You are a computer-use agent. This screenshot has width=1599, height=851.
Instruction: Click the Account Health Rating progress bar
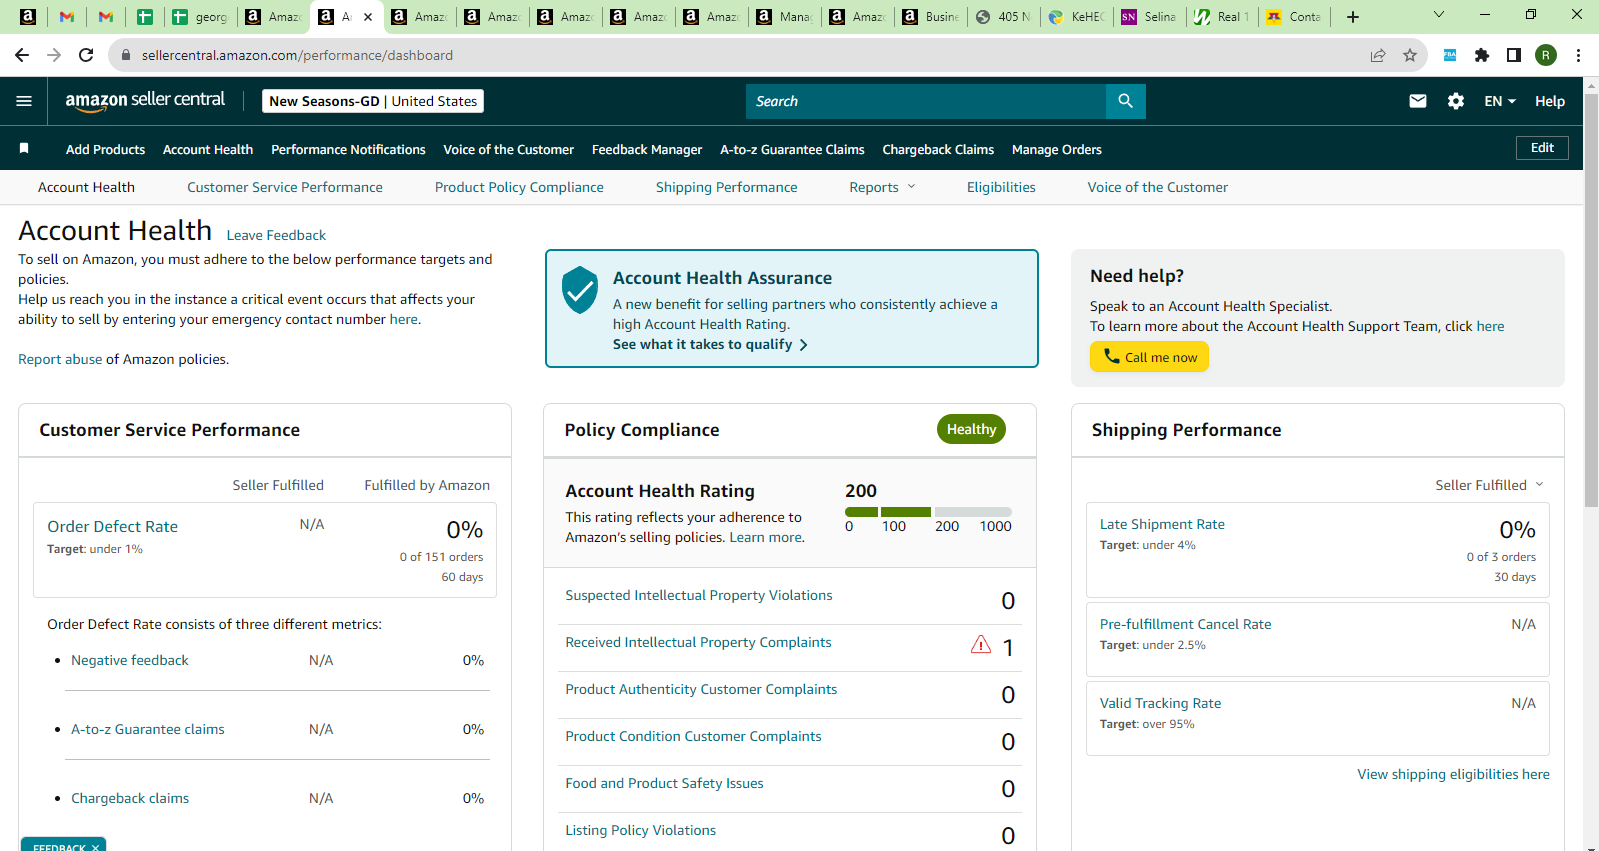pyautogui.click(x=928, y=512)
